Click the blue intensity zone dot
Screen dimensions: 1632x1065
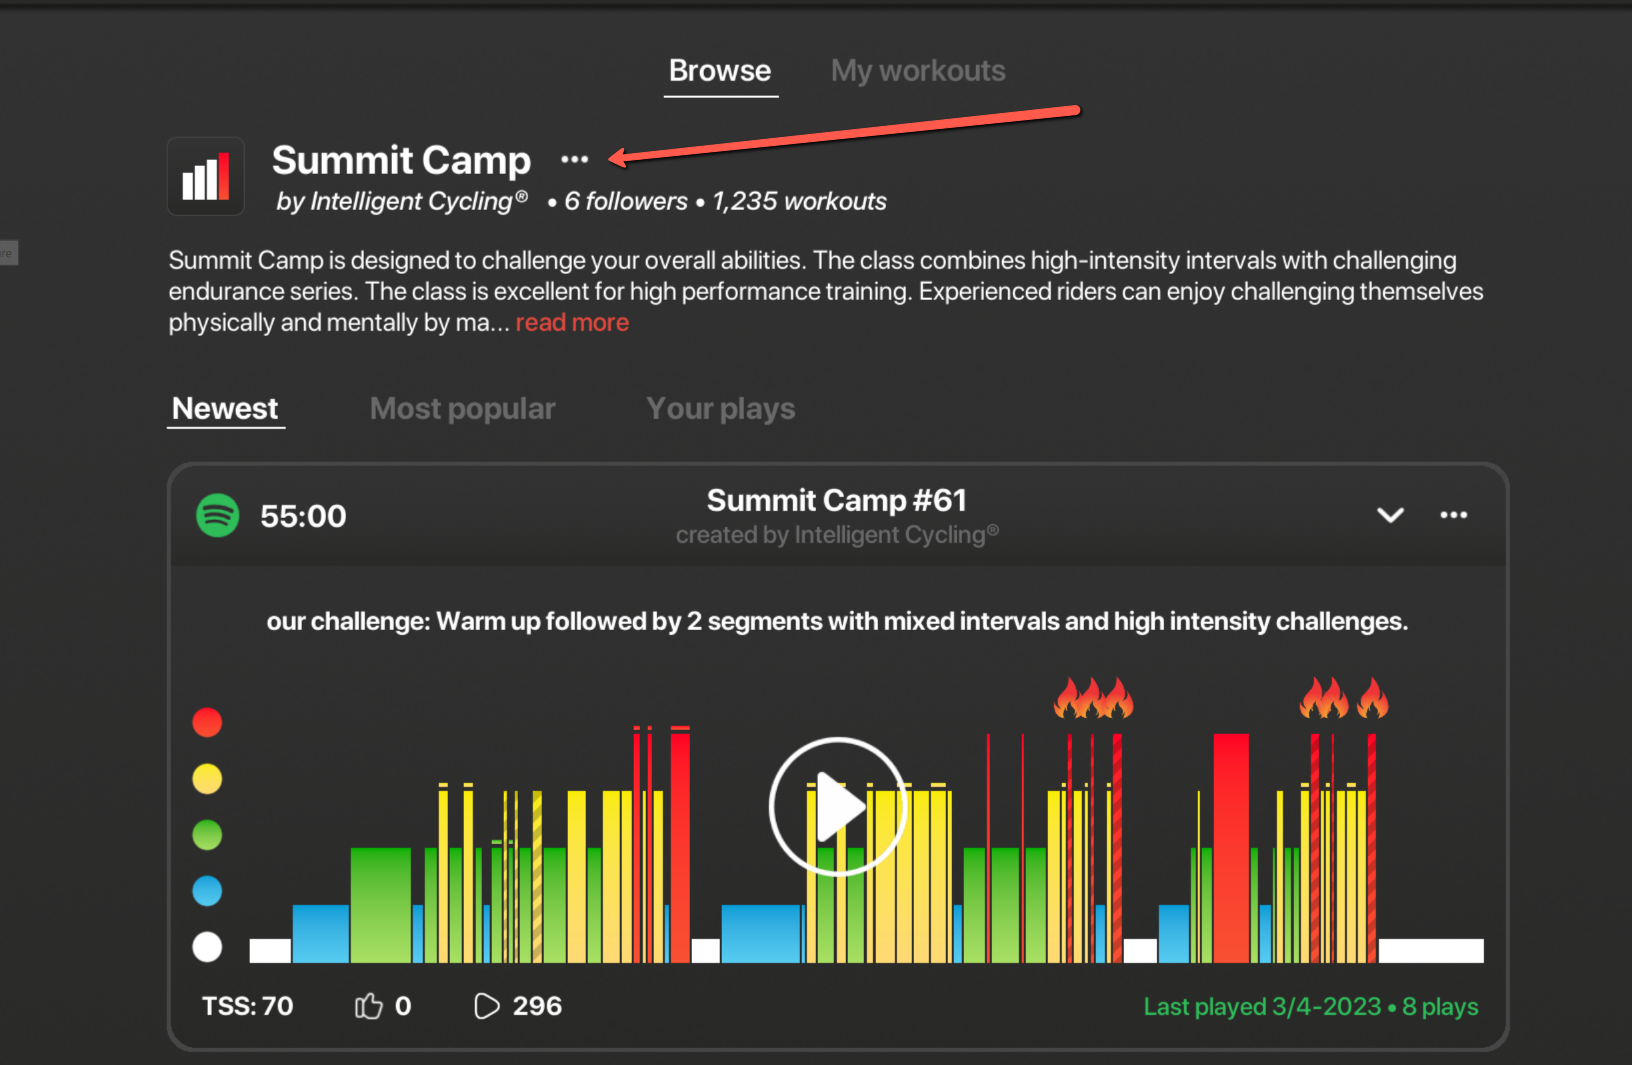click(x=207, y=890)
